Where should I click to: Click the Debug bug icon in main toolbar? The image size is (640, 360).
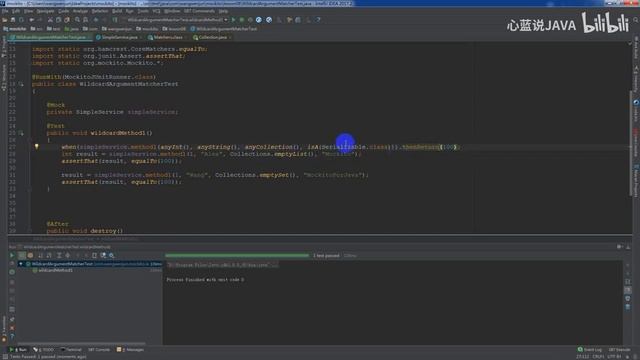point(242,20)
